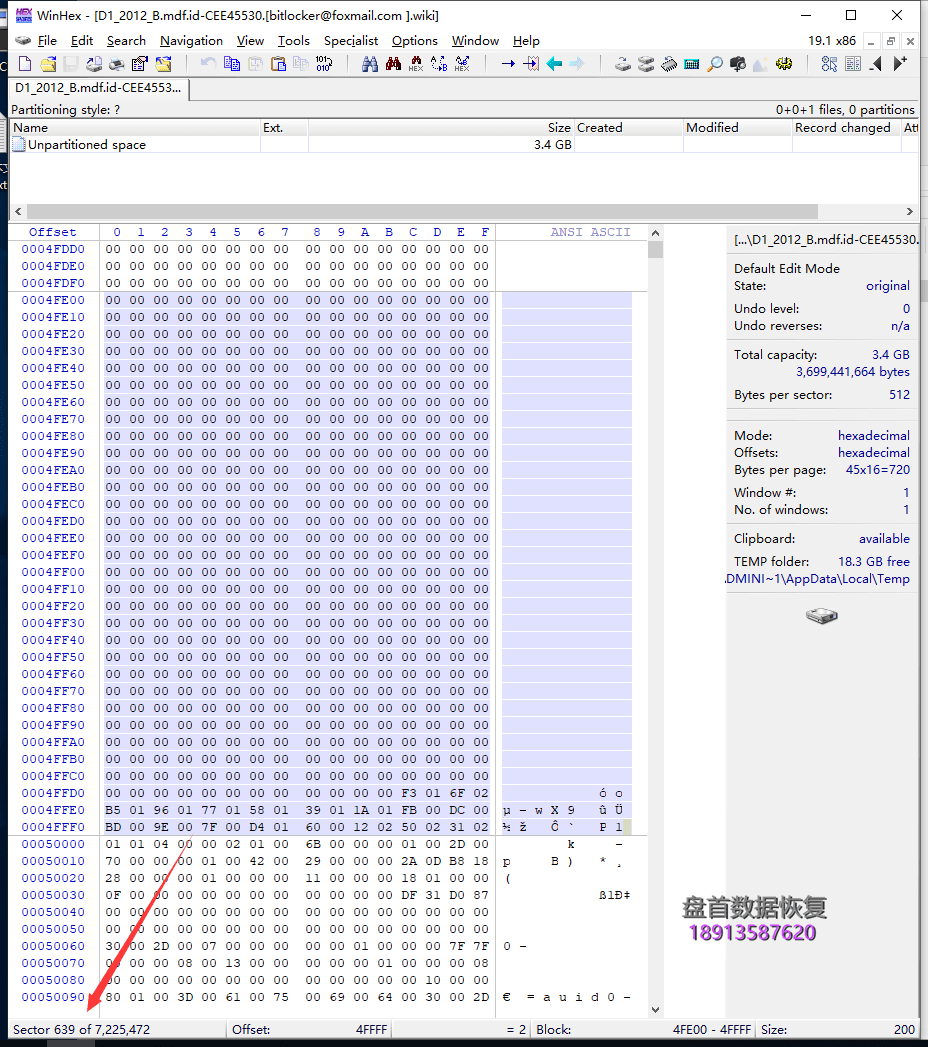Open the Help menu
This screenshot has height=1047, width=928.
pos(526,41)
